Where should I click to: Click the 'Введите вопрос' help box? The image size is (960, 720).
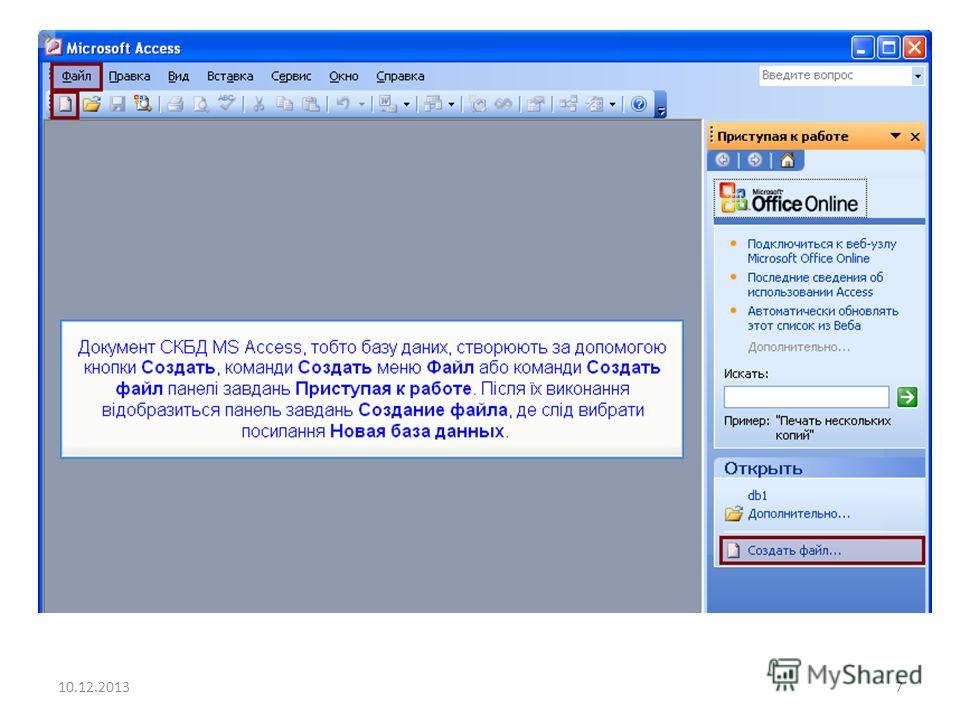(x=835, y=76)
